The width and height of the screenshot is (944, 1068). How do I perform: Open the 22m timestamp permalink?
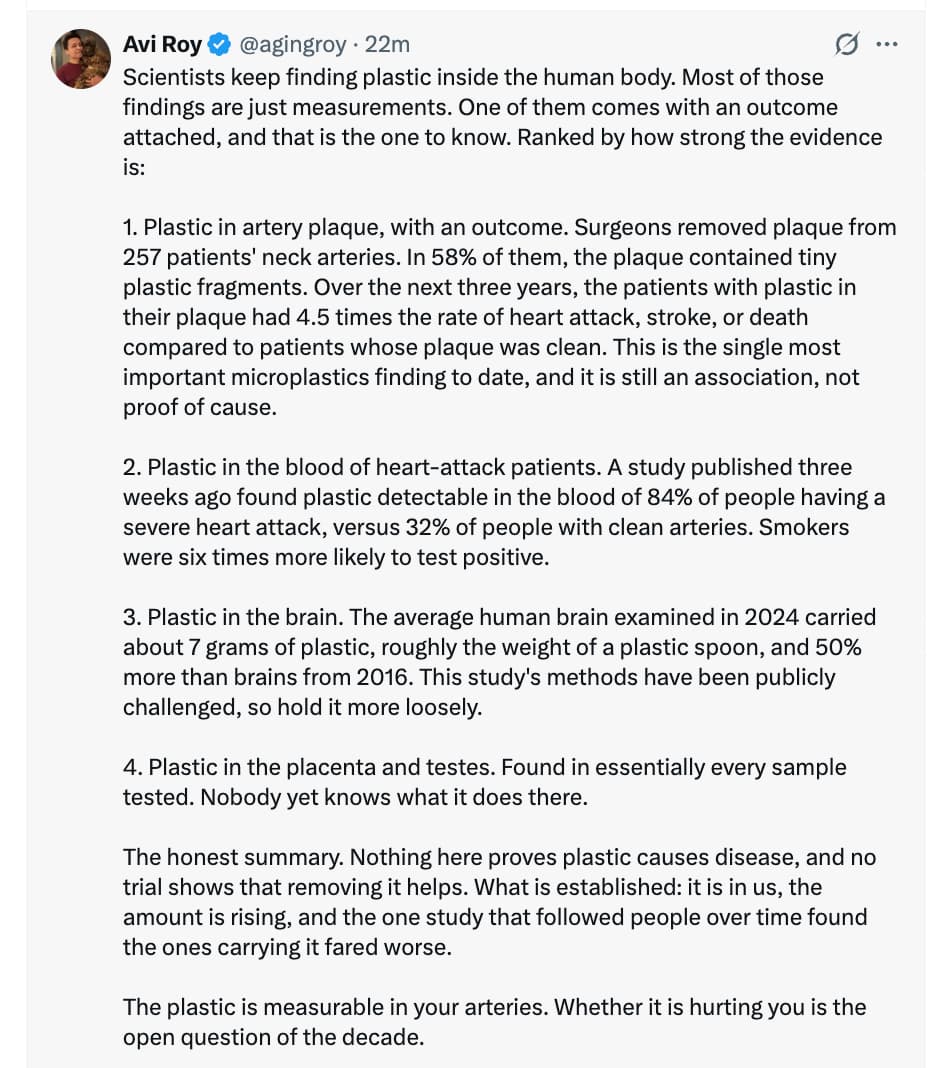(387, 45)
